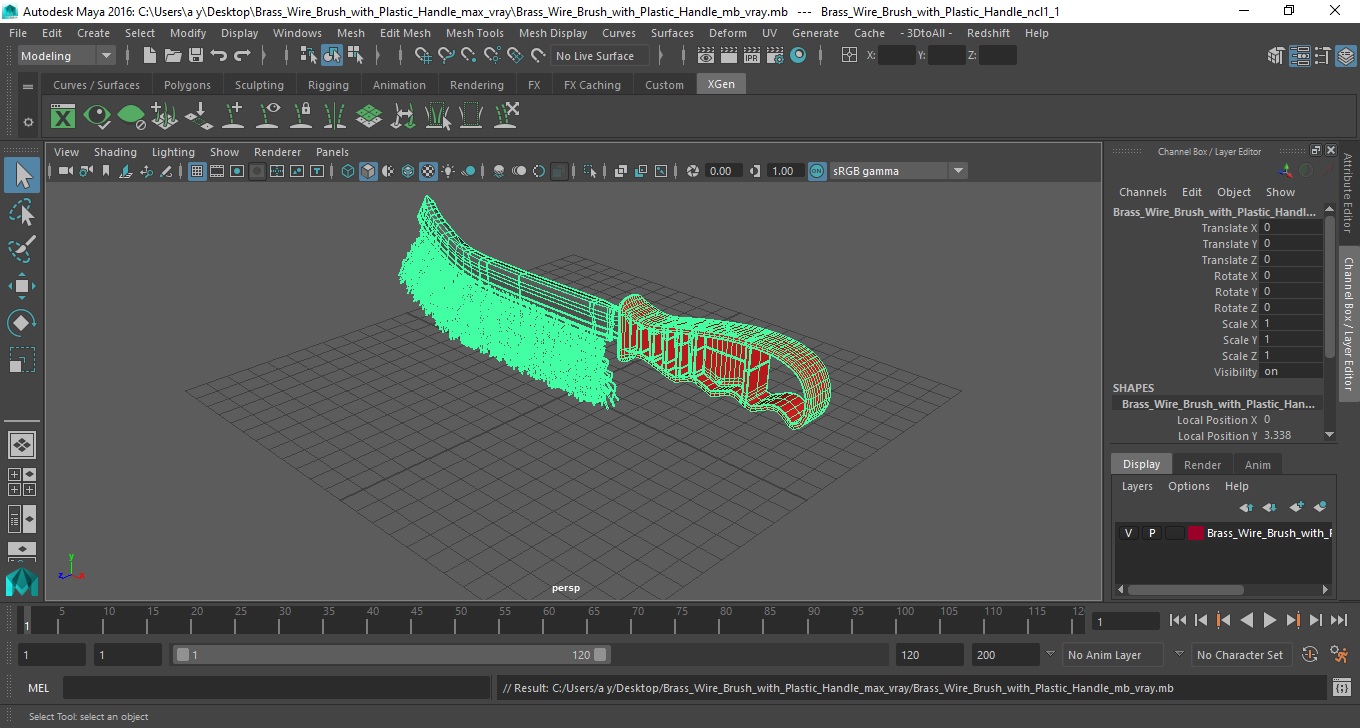Enable smooth shaded cube display
The height and width of the screenshot is (728, 1360).
pyautogui.click(x=368, y=171)
